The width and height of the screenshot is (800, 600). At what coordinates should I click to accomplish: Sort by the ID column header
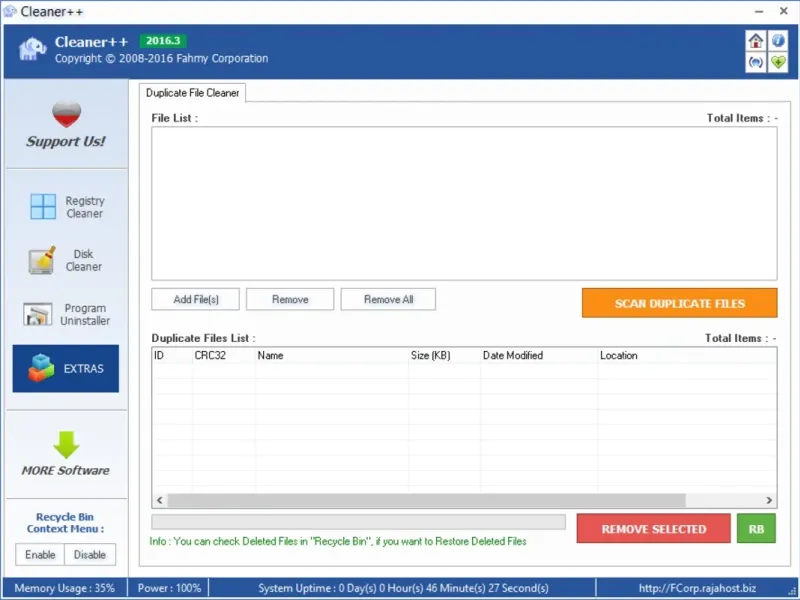click(172, 356)
